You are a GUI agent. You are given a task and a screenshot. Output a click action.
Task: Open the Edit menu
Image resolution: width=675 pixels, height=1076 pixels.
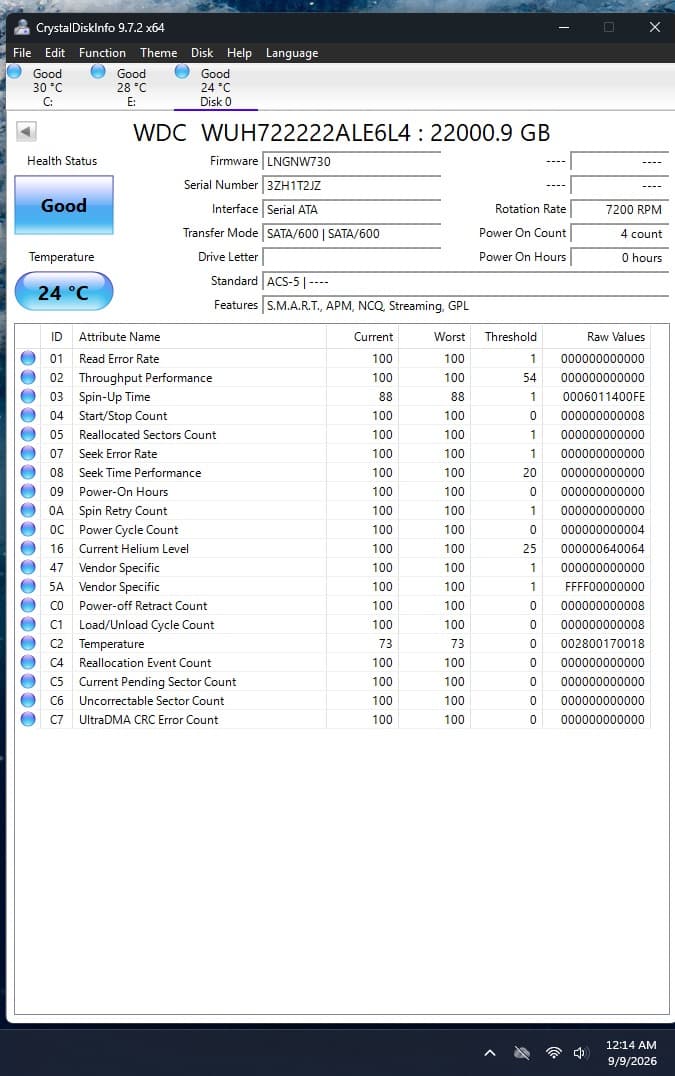[55, 53]
